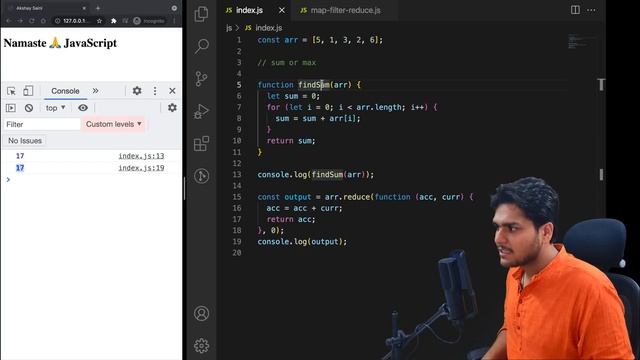Create a live expression with the eye icon
The height and width of the screenshot is (360, 640).
click(83, 108)
